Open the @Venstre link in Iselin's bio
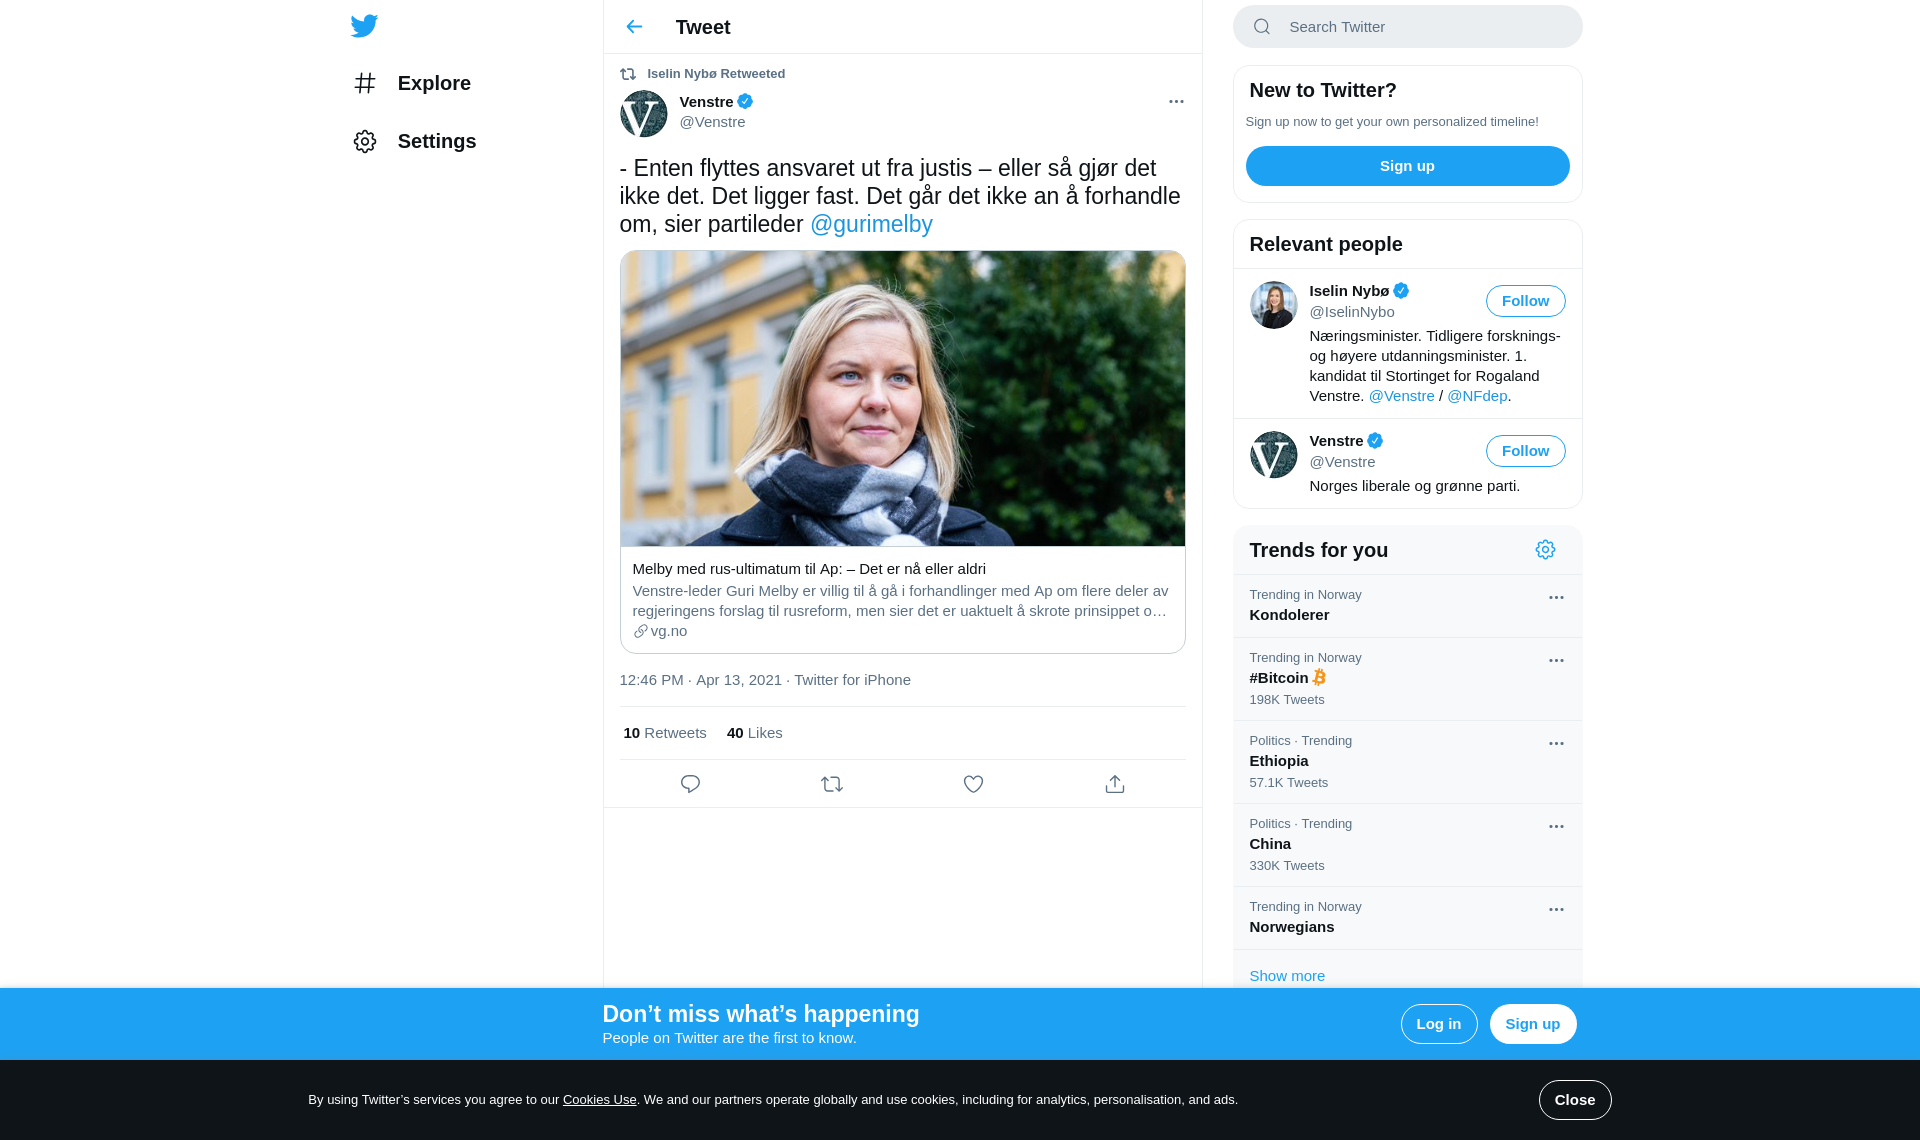 click(1402, 396)
